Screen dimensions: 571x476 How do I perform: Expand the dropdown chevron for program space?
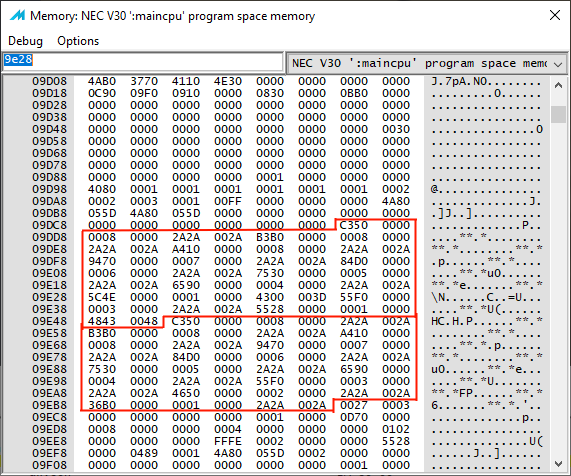point(558,64)
